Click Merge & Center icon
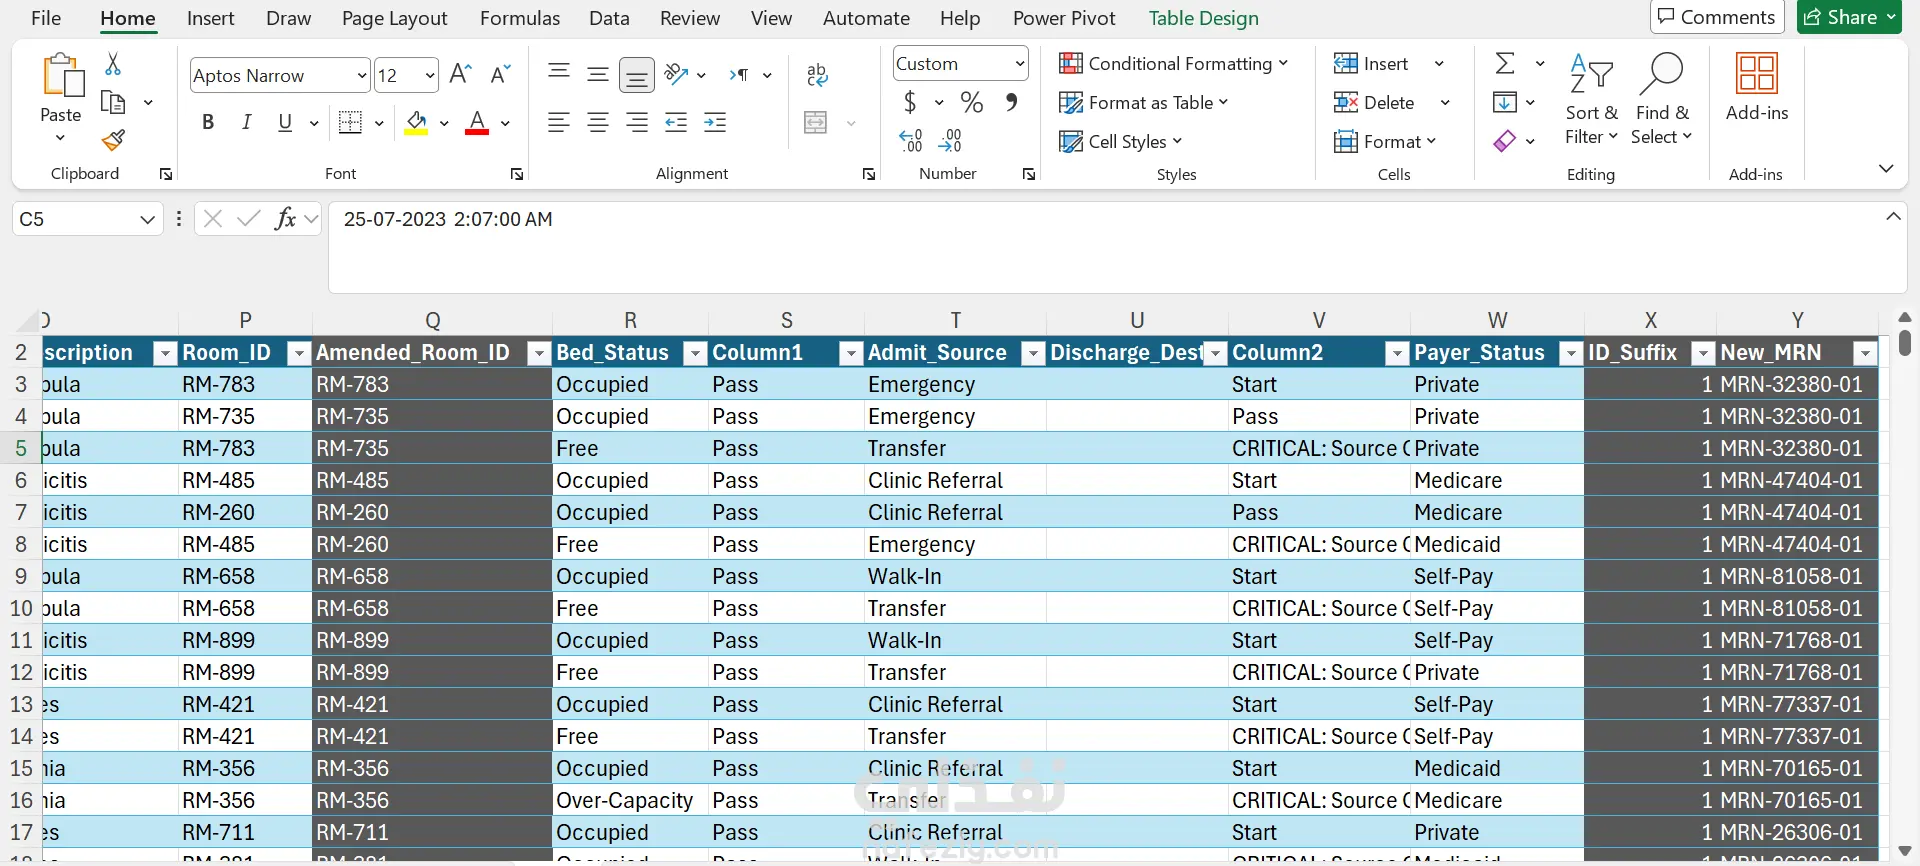The width and height of the screenshot is (1920, 866). (x=816, y=122)
